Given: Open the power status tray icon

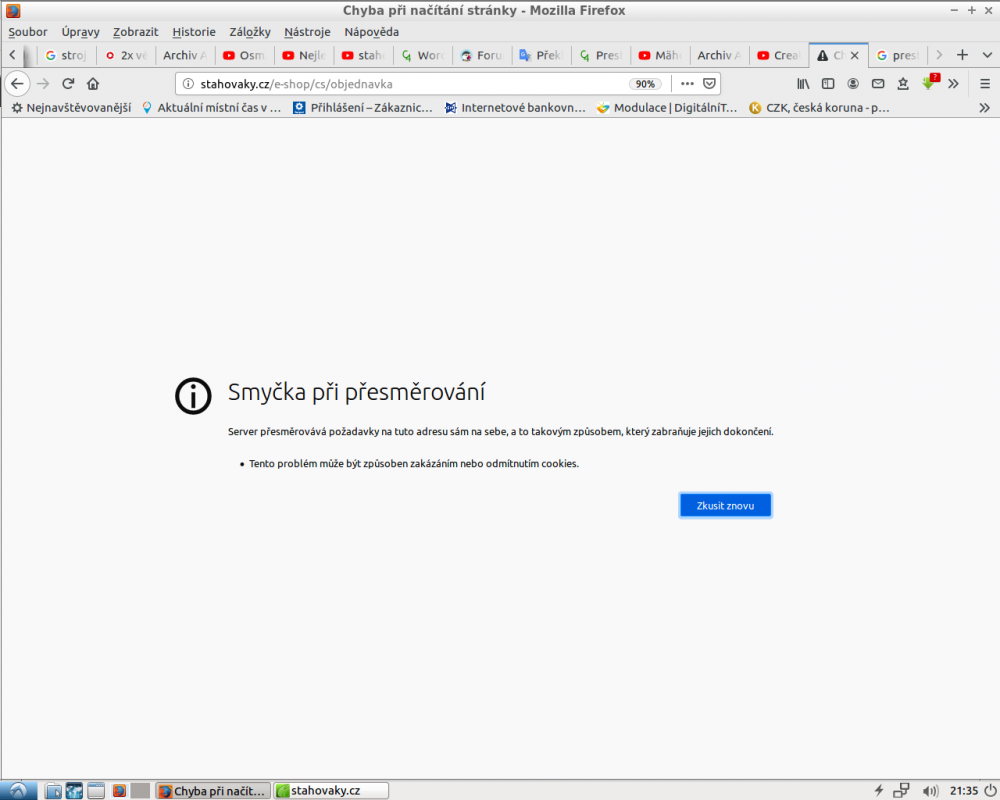Looking at the screenshot, I should [x=879, y=791].
